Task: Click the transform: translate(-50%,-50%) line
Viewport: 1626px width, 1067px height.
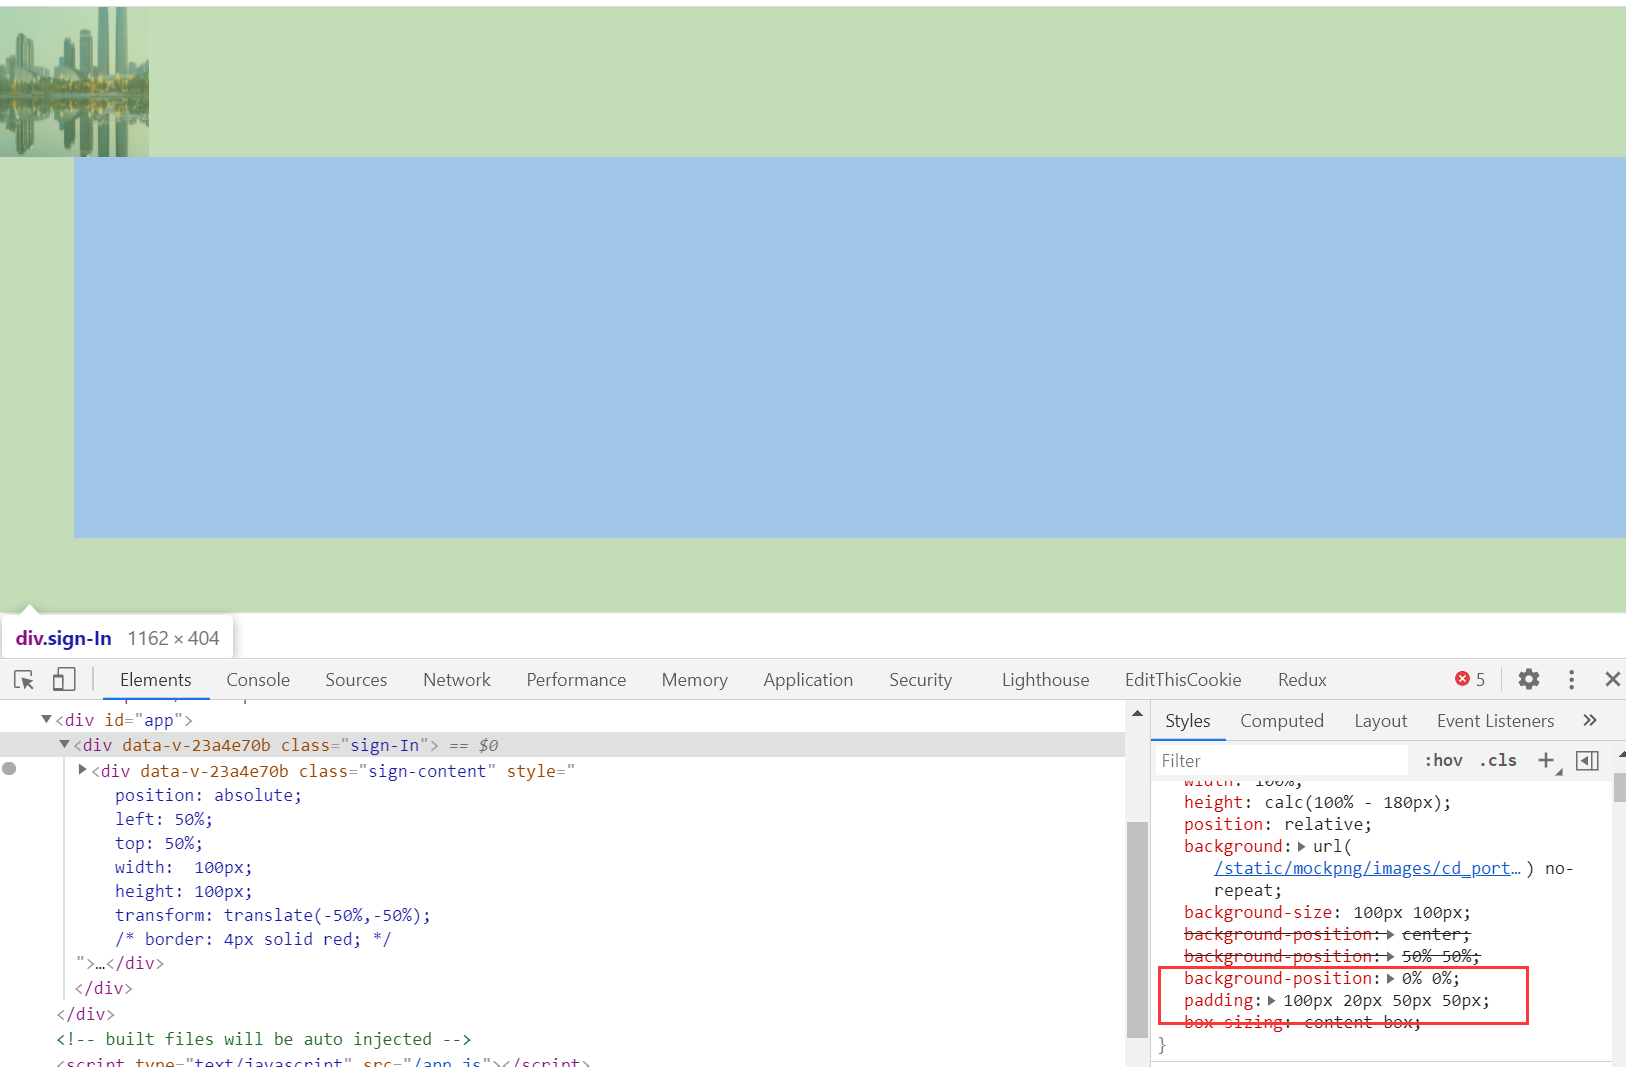Action: tap(273, 916)
